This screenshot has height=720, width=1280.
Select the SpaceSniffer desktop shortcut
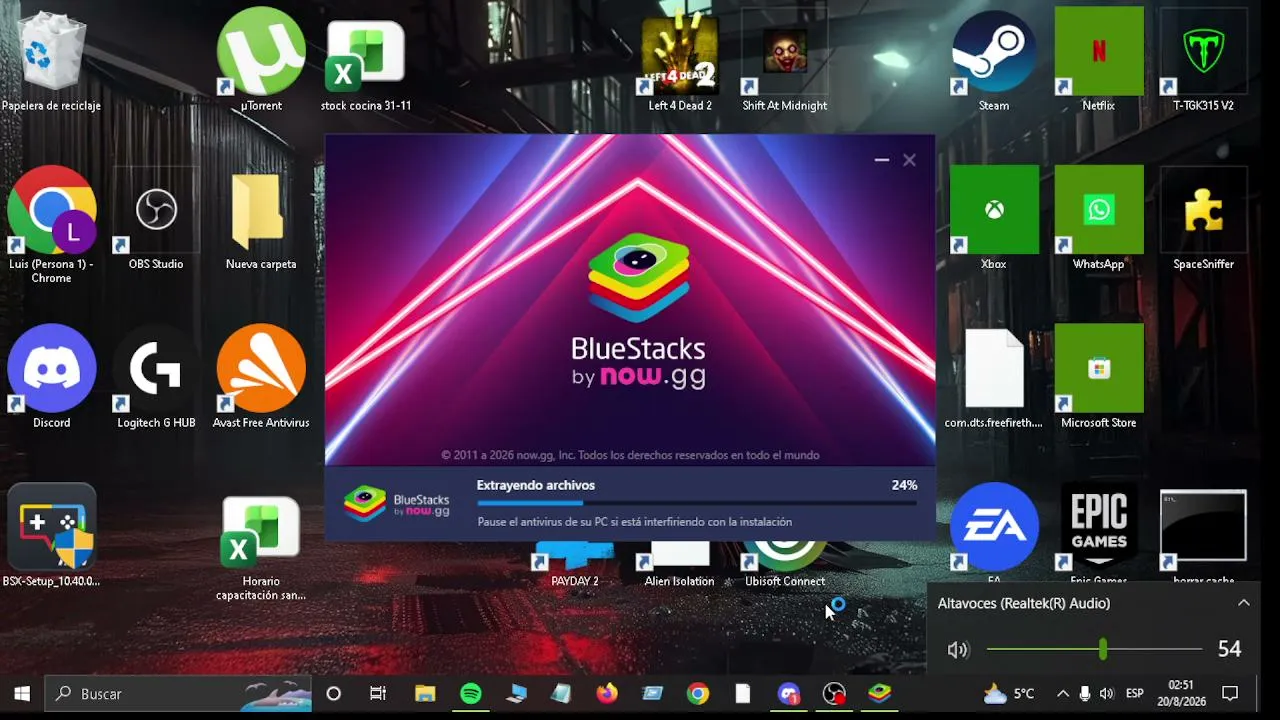1203,220
